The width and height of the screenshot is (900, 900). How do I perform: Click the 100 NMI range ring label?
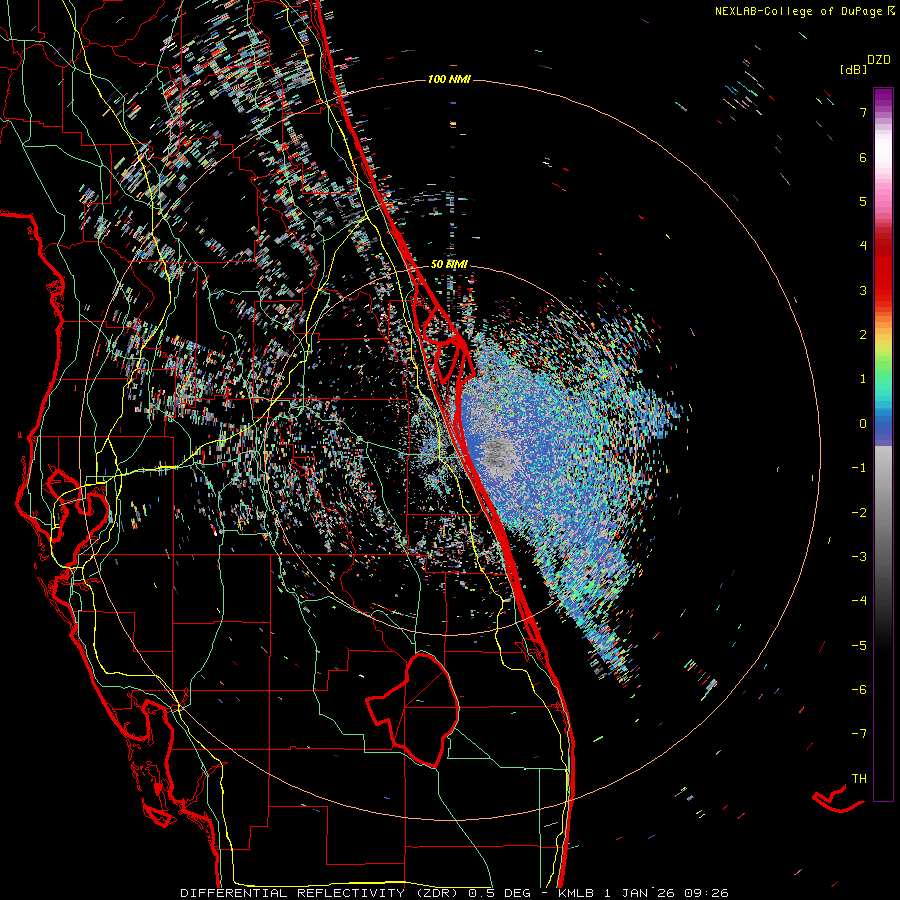point(449,79)
